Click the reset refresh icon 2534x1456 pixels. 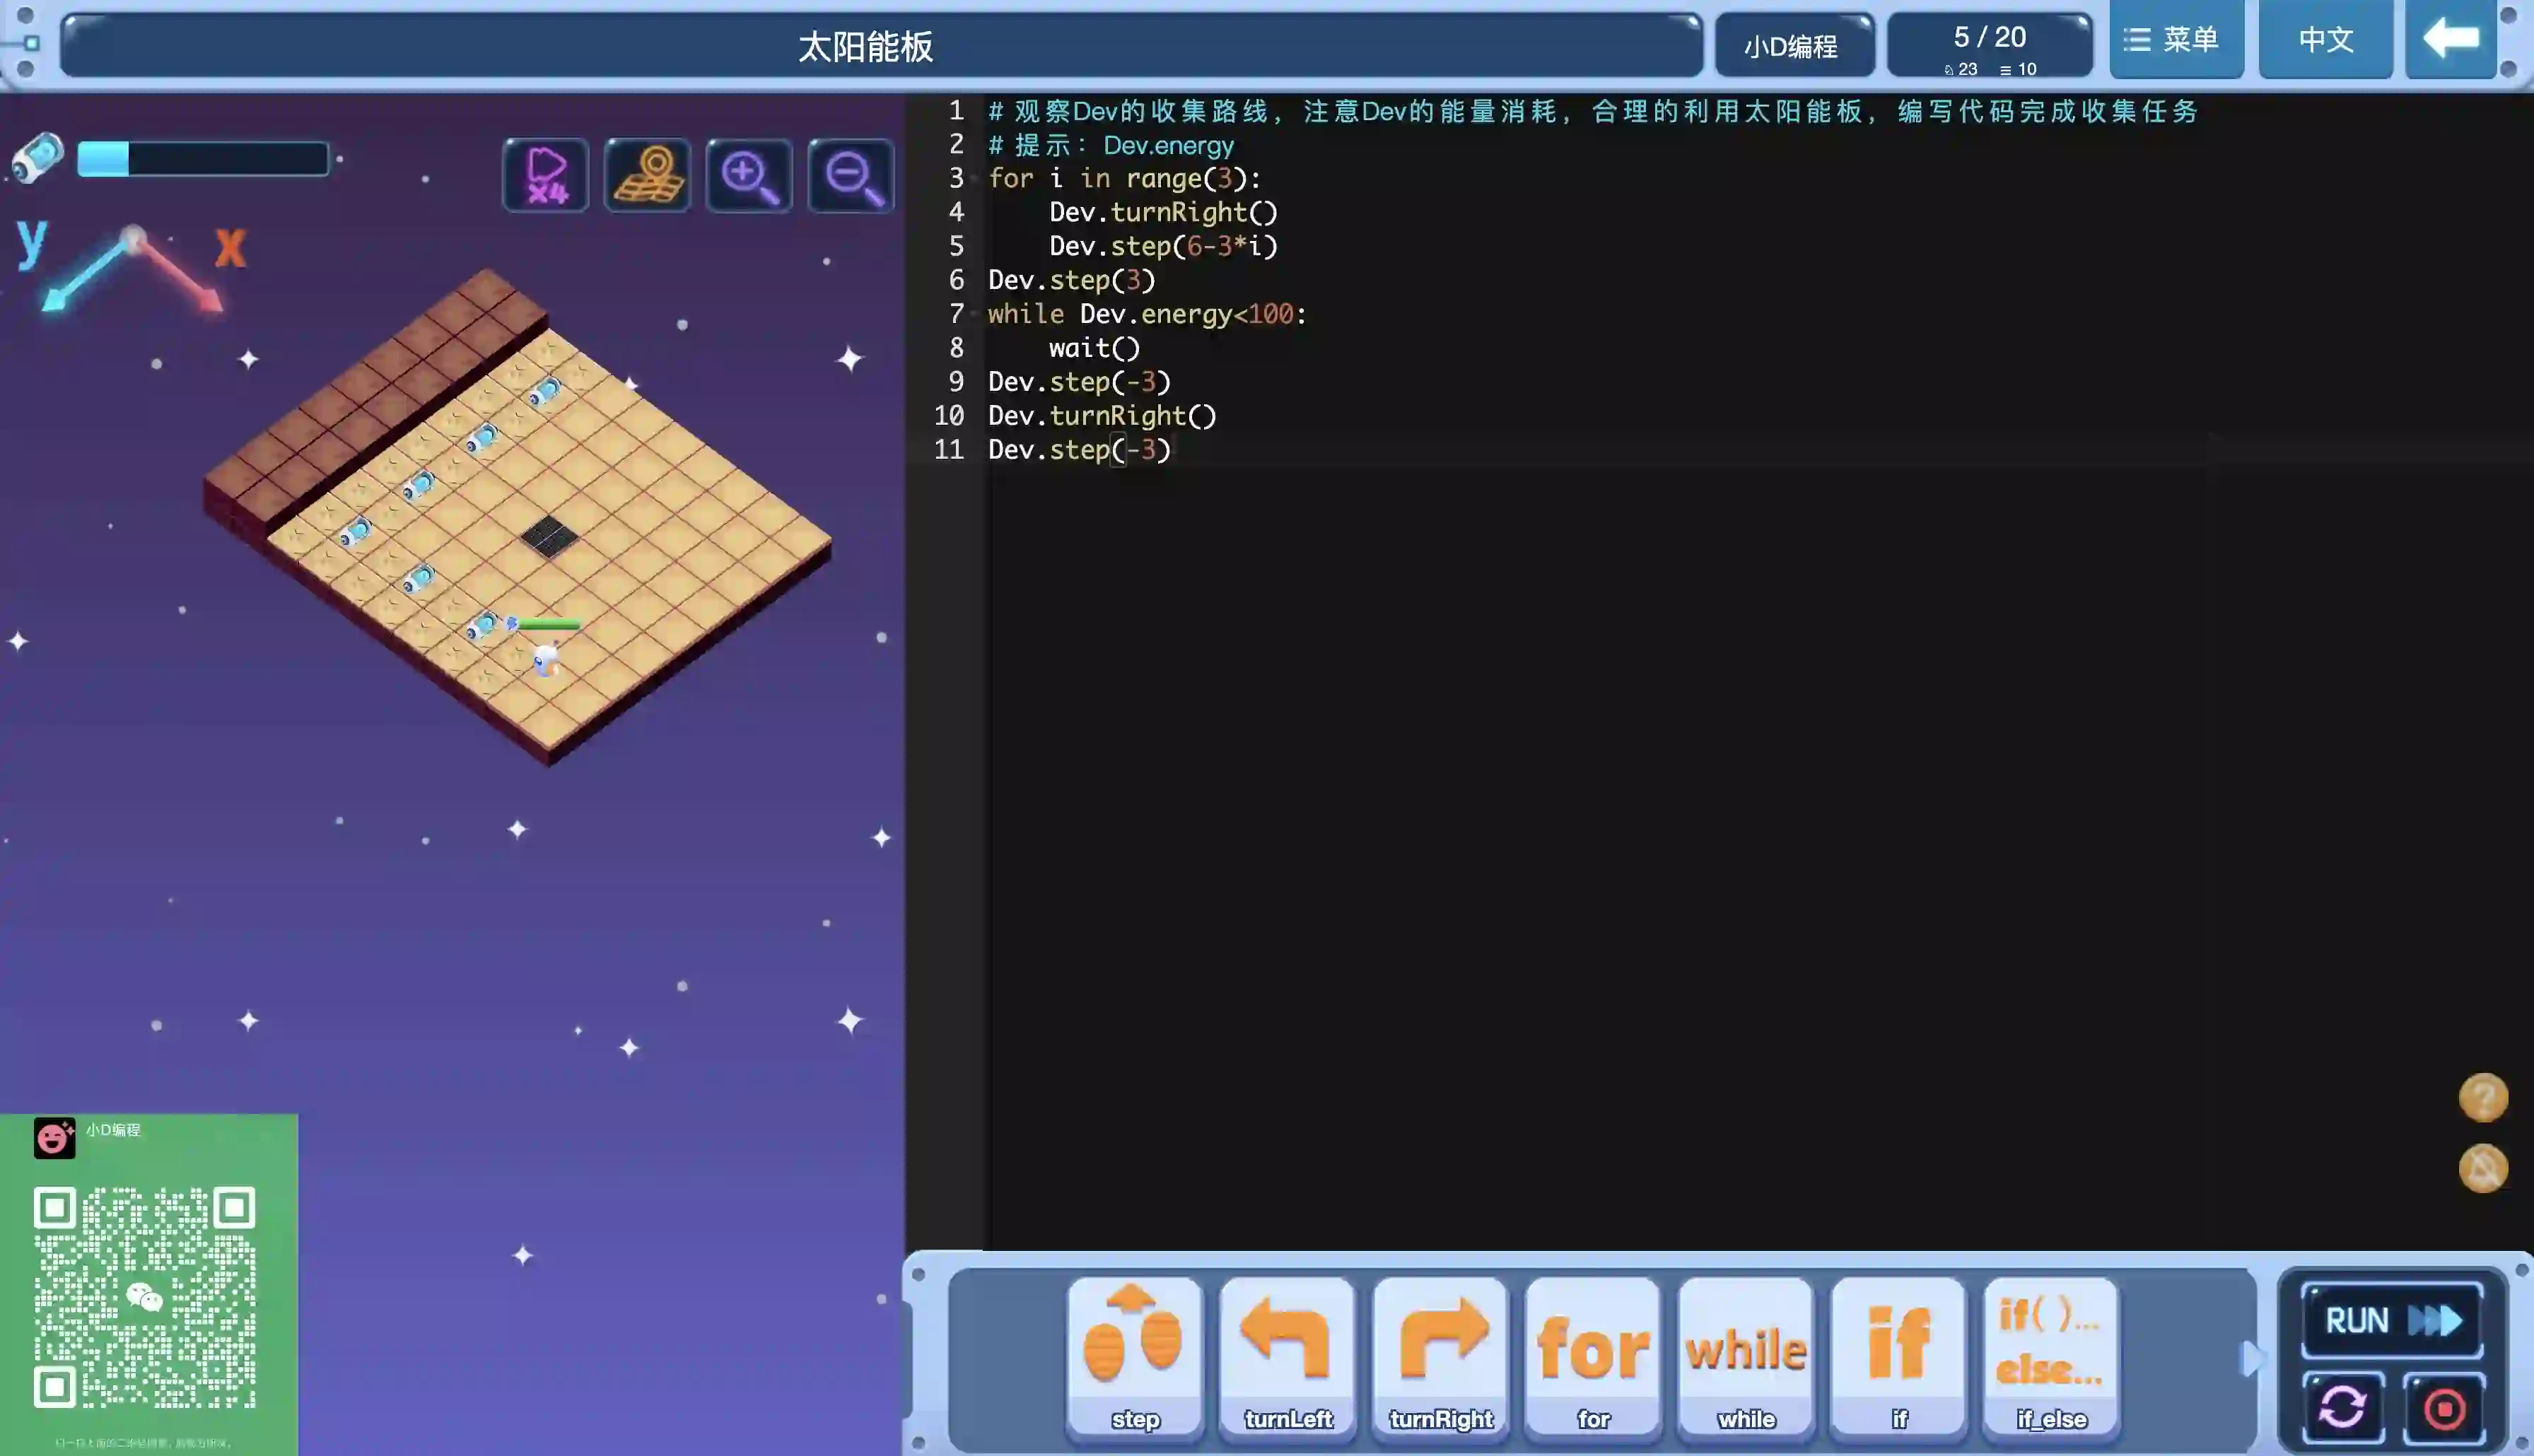(x=2343, y=1408)
